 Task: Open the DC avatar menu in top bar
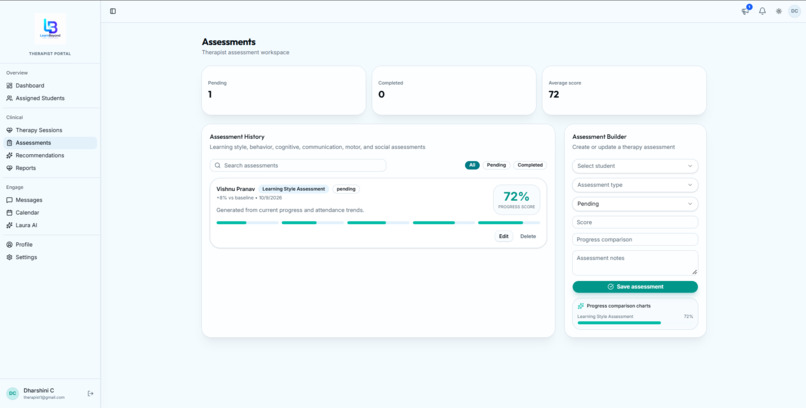tap(795, 11)
